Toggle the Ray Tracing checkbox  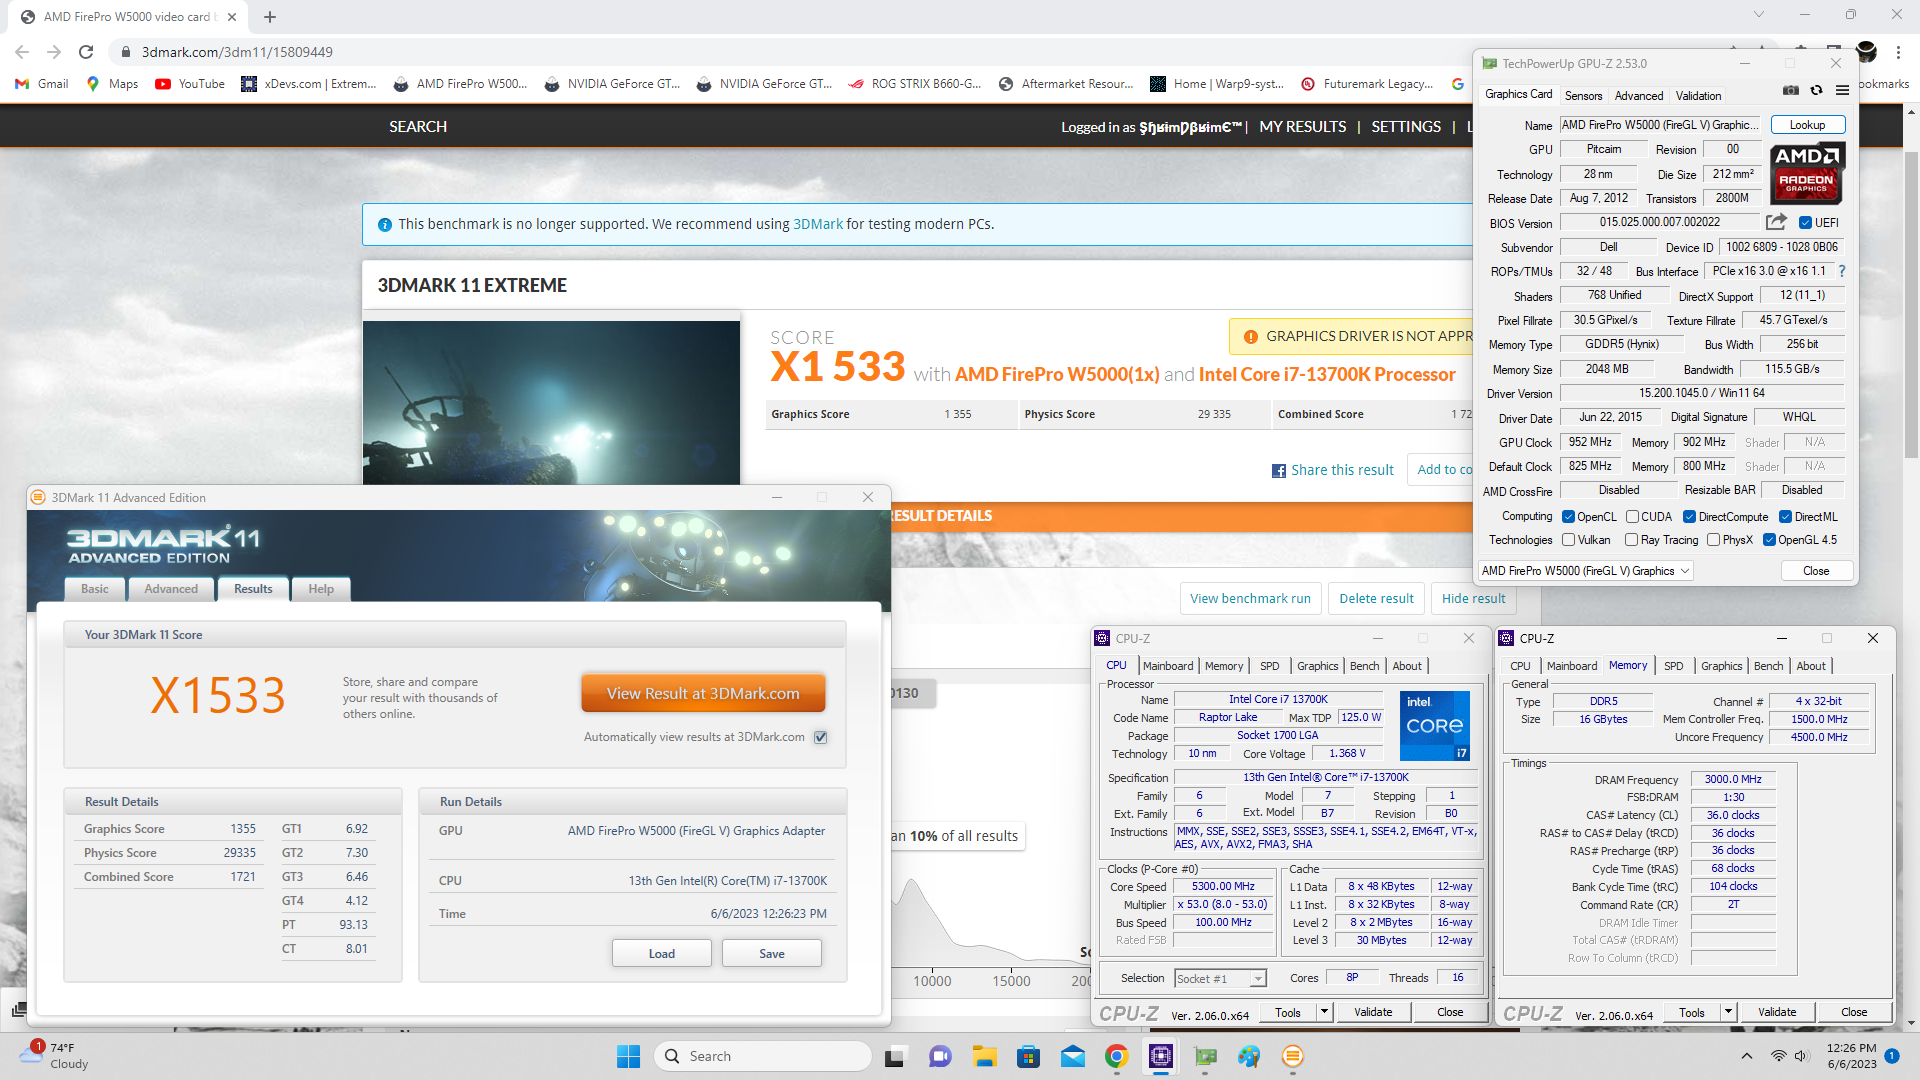tap(1631, 540)
